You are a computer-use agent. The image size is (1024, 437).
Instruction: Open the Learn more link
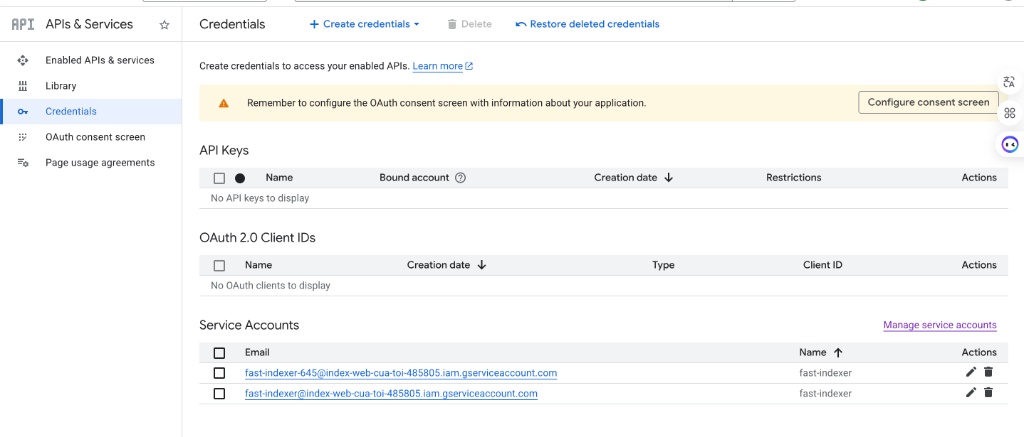[438, 66]
